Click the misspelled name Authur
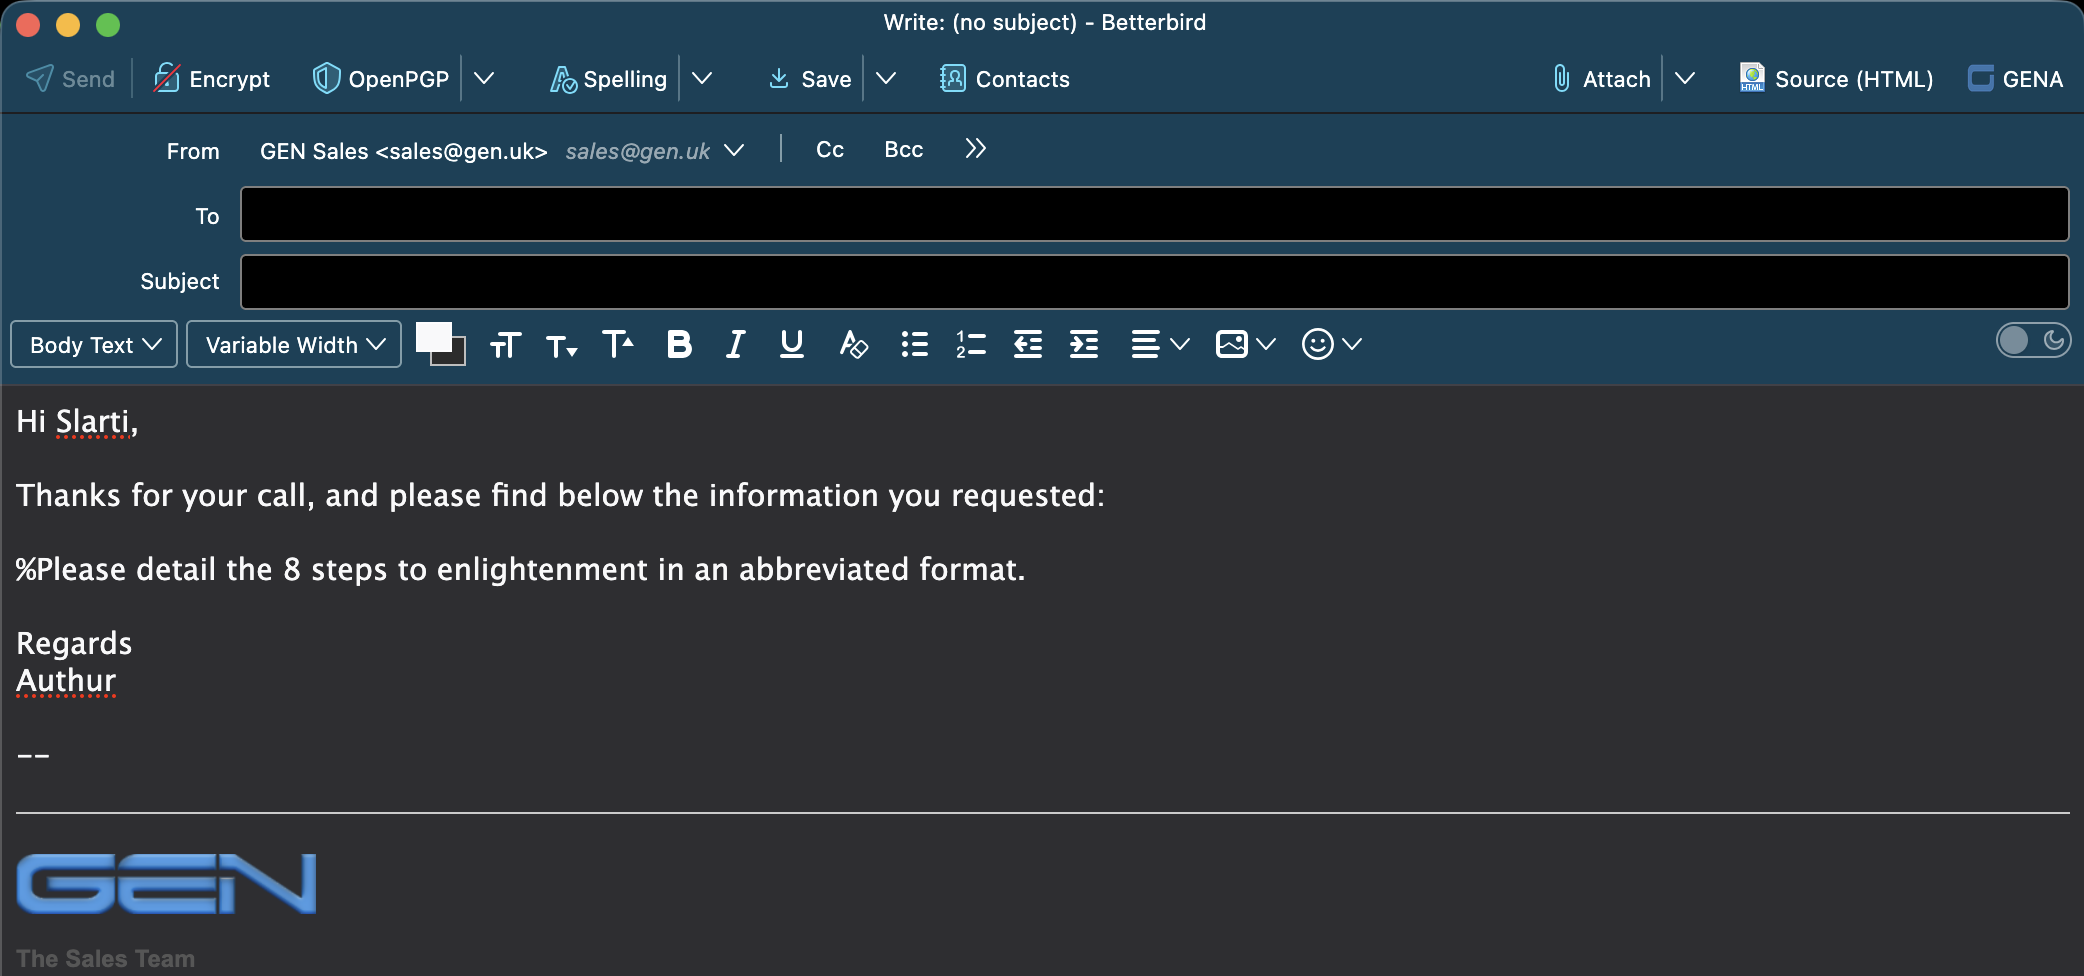 coord(66,681)
